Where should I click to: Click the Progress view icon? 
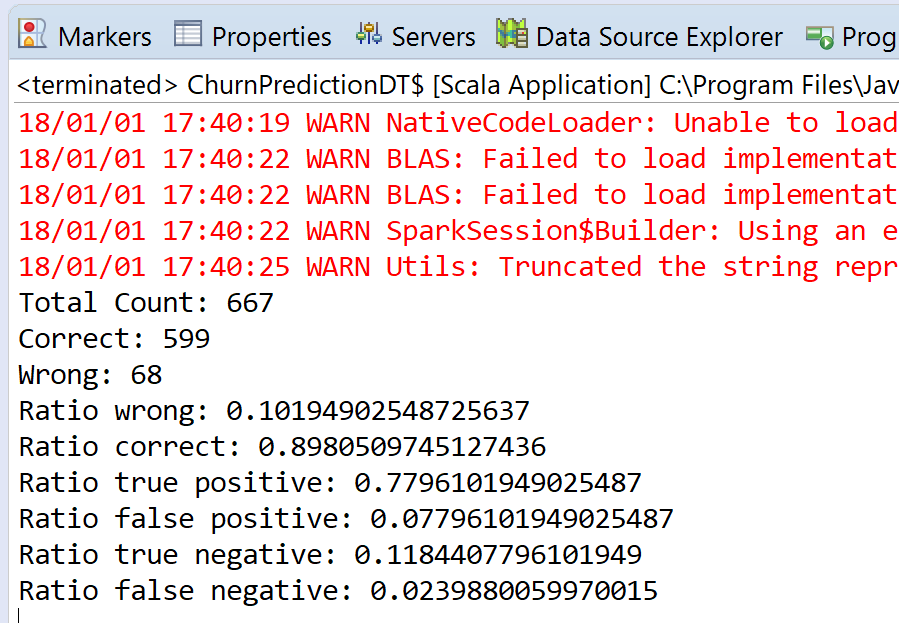click(x=820, y=36)
